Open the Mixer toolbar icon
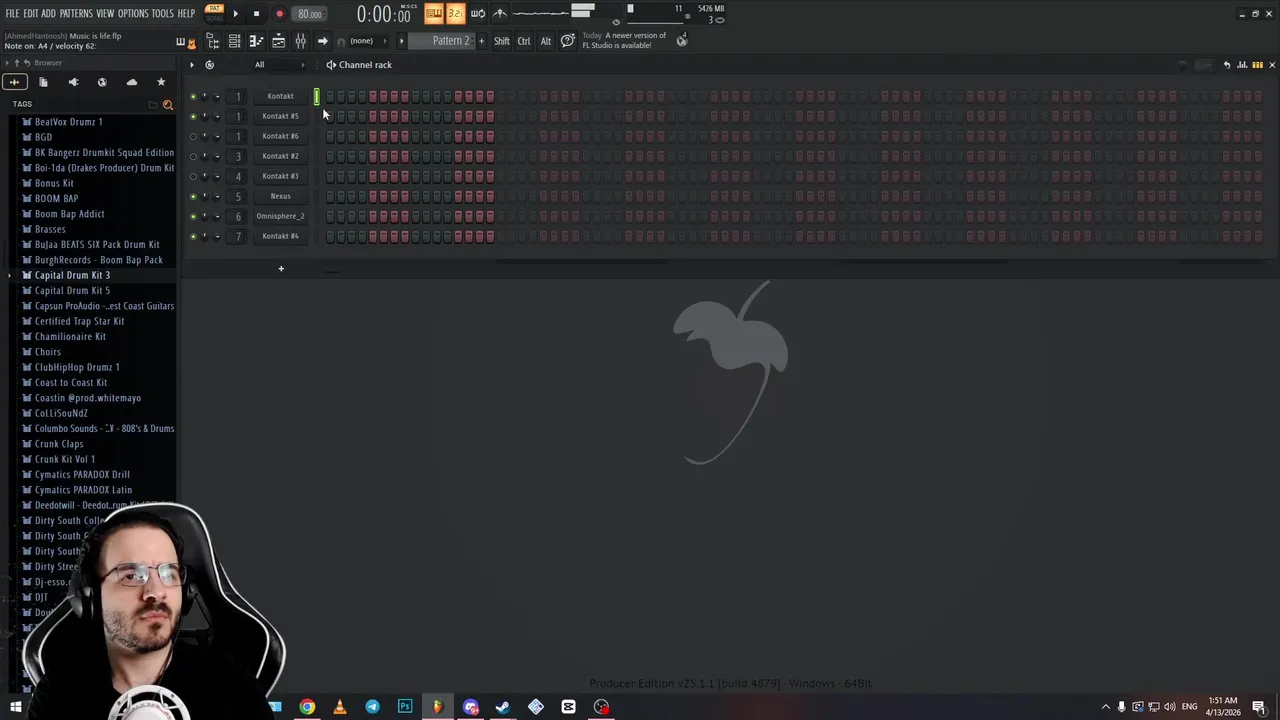 coord(300,41)
